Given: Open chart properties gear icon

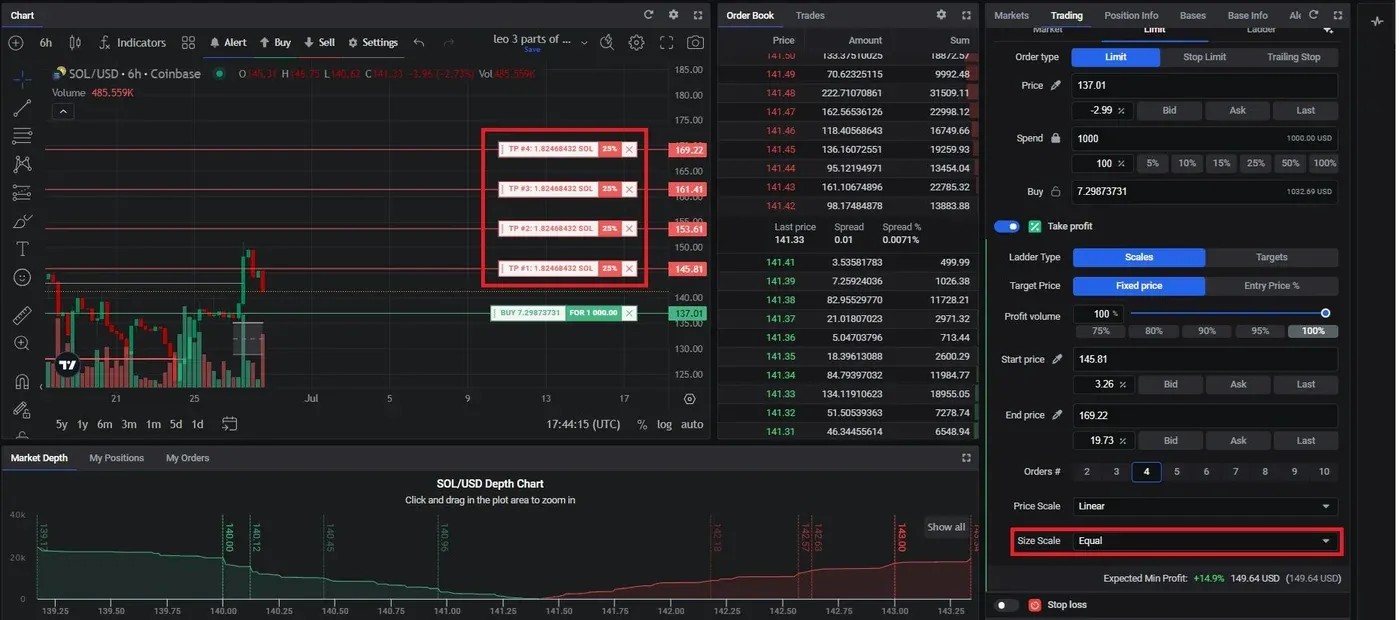Looking at the screenshot, I should click(636, 42).
